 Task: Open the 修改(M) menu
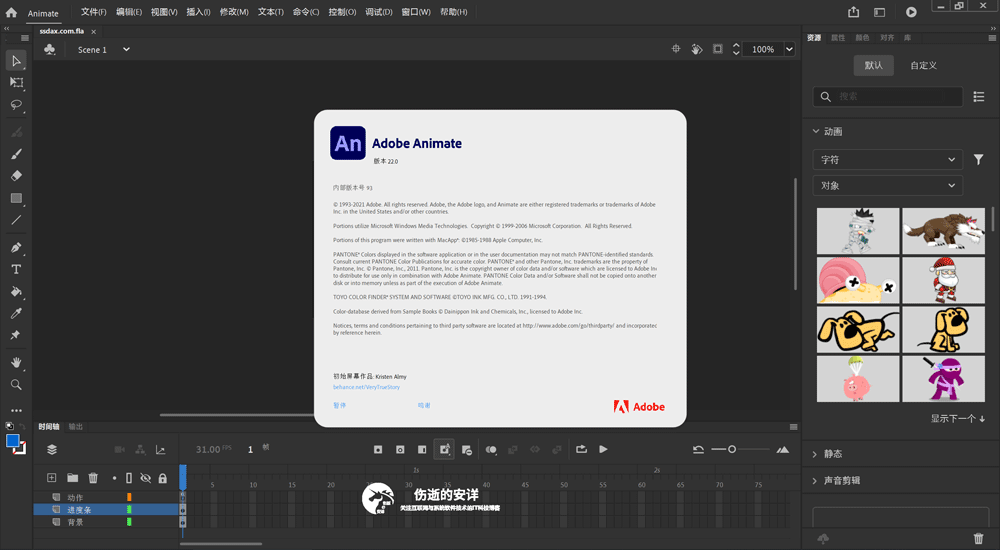(234, 12)
